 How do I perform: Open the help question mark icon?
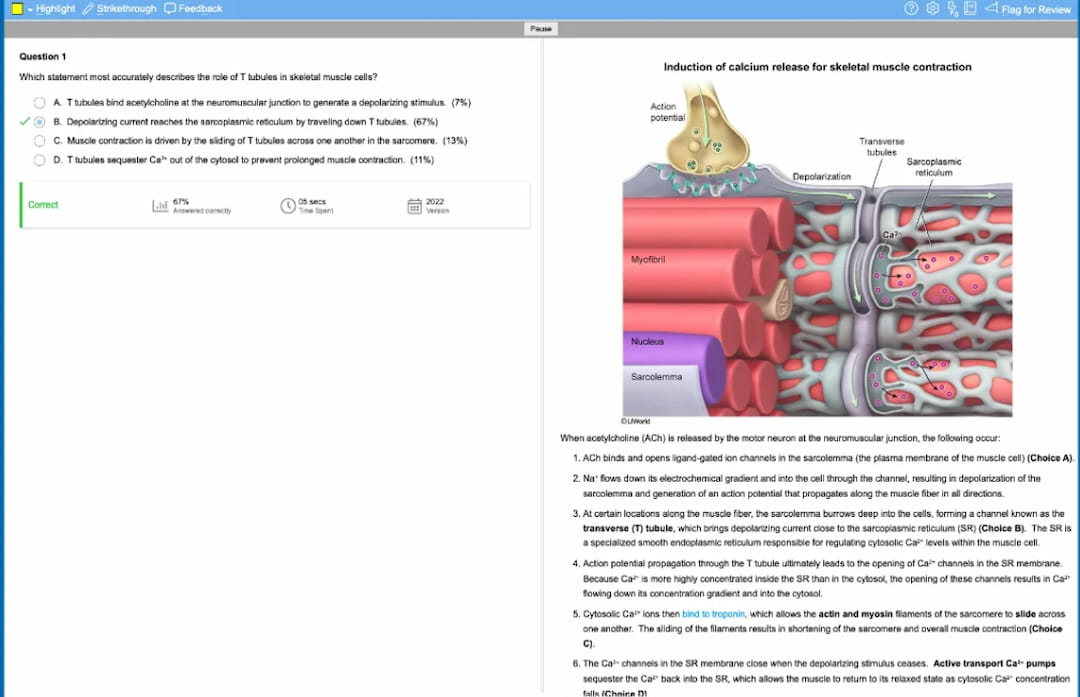[x=911, y=8]
